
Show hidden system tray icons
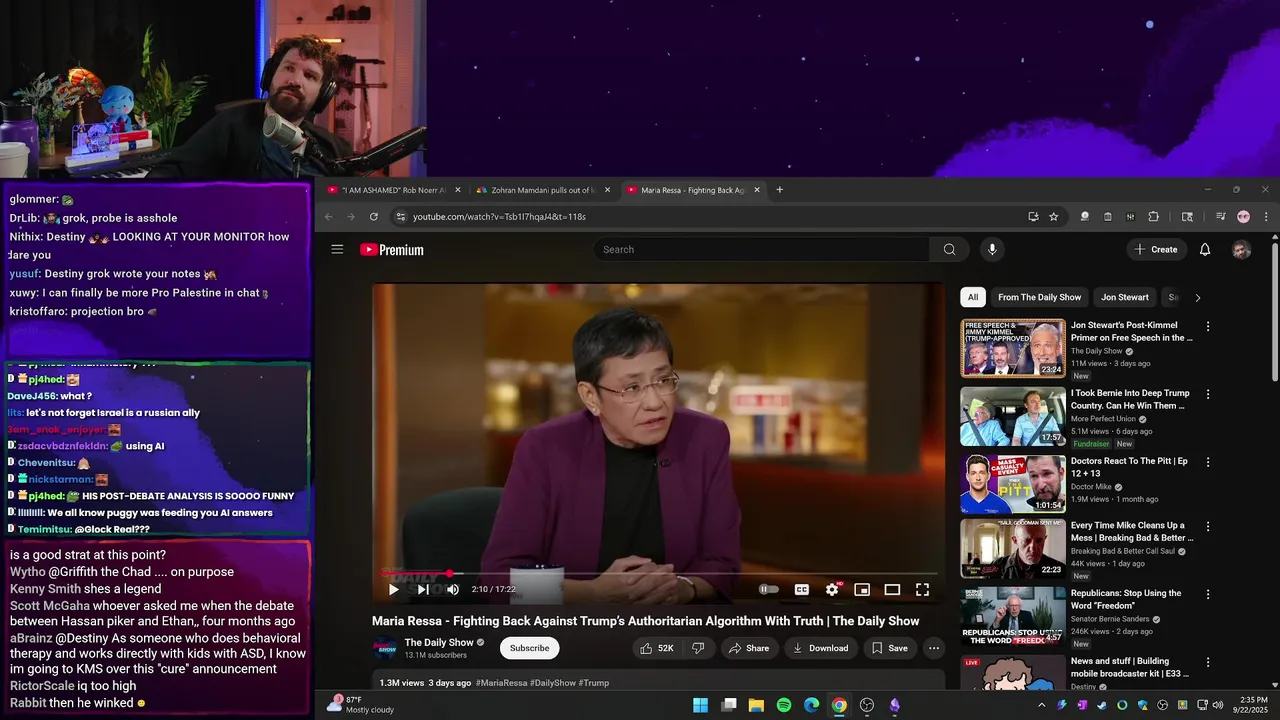click(x=1041, y=705)
